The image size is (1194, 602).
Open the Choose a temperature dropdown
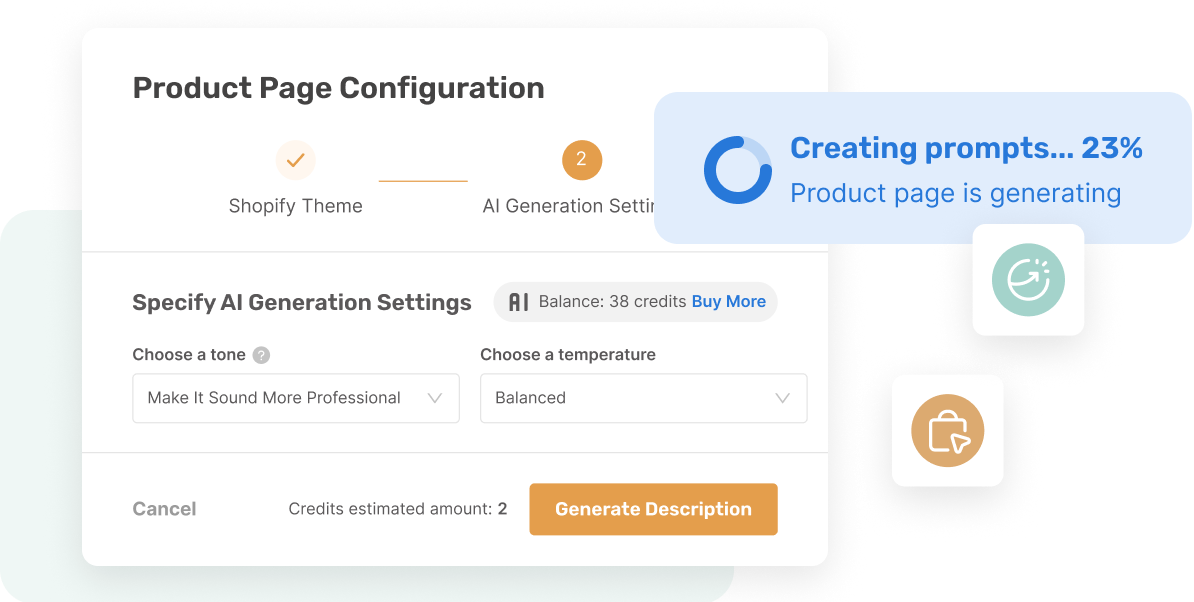click(x=643, y=398)
